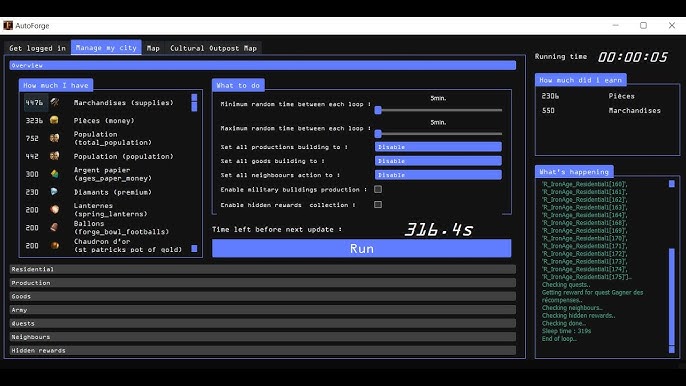
Task: Click the 'Checking neighbours..' log line
Action: tap(572, 308)
